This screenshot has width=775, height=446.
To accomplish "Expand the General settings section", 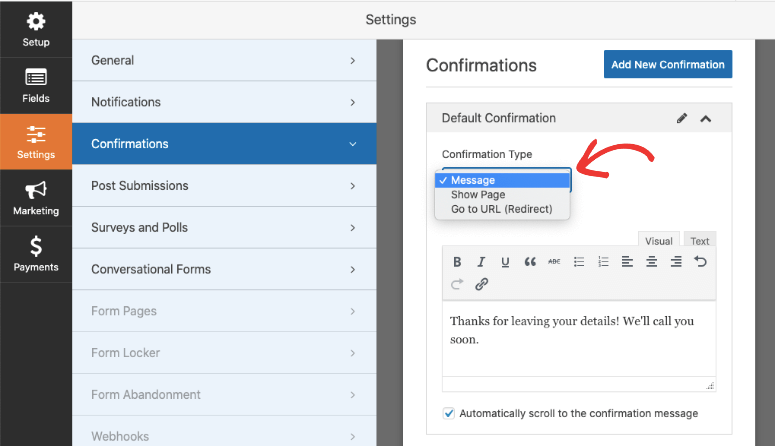I will 224,60.
